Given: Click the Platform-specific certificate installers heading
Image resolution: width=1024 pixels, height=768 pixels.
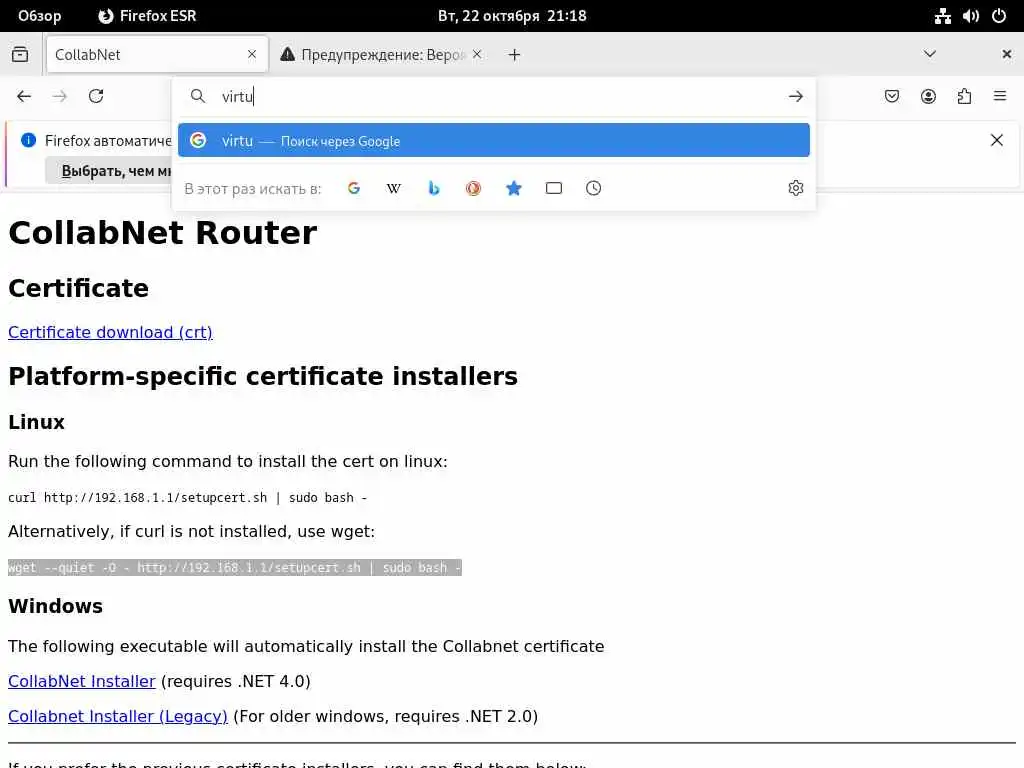Looking at the screenshot, I should click(263, 377).
